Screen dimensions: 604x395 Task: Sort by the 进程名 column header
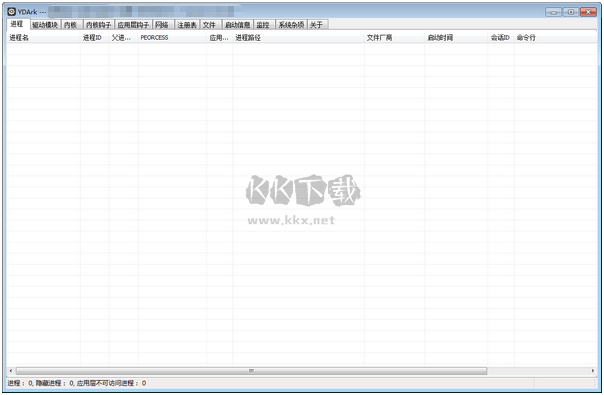43,38
